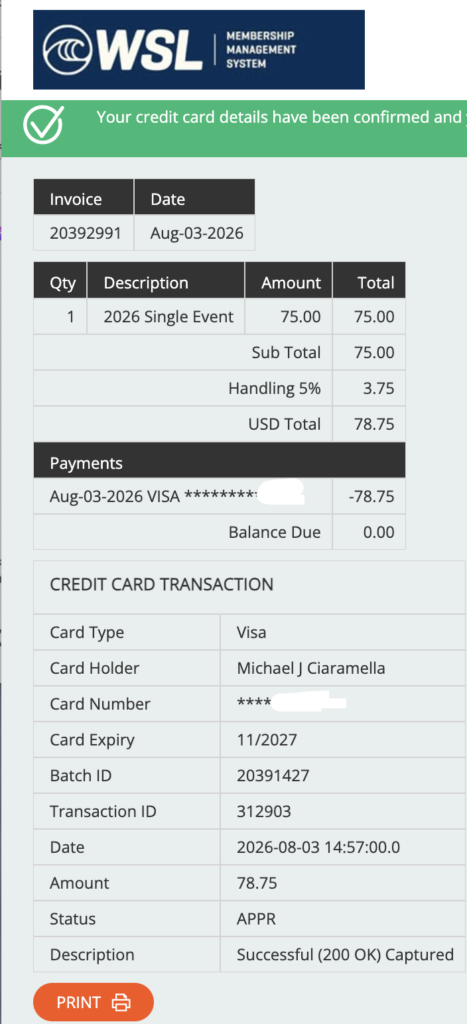Click the WSL wave logo icon
Viewport: 467px width, 1024px height.
[x=65, y=49]
